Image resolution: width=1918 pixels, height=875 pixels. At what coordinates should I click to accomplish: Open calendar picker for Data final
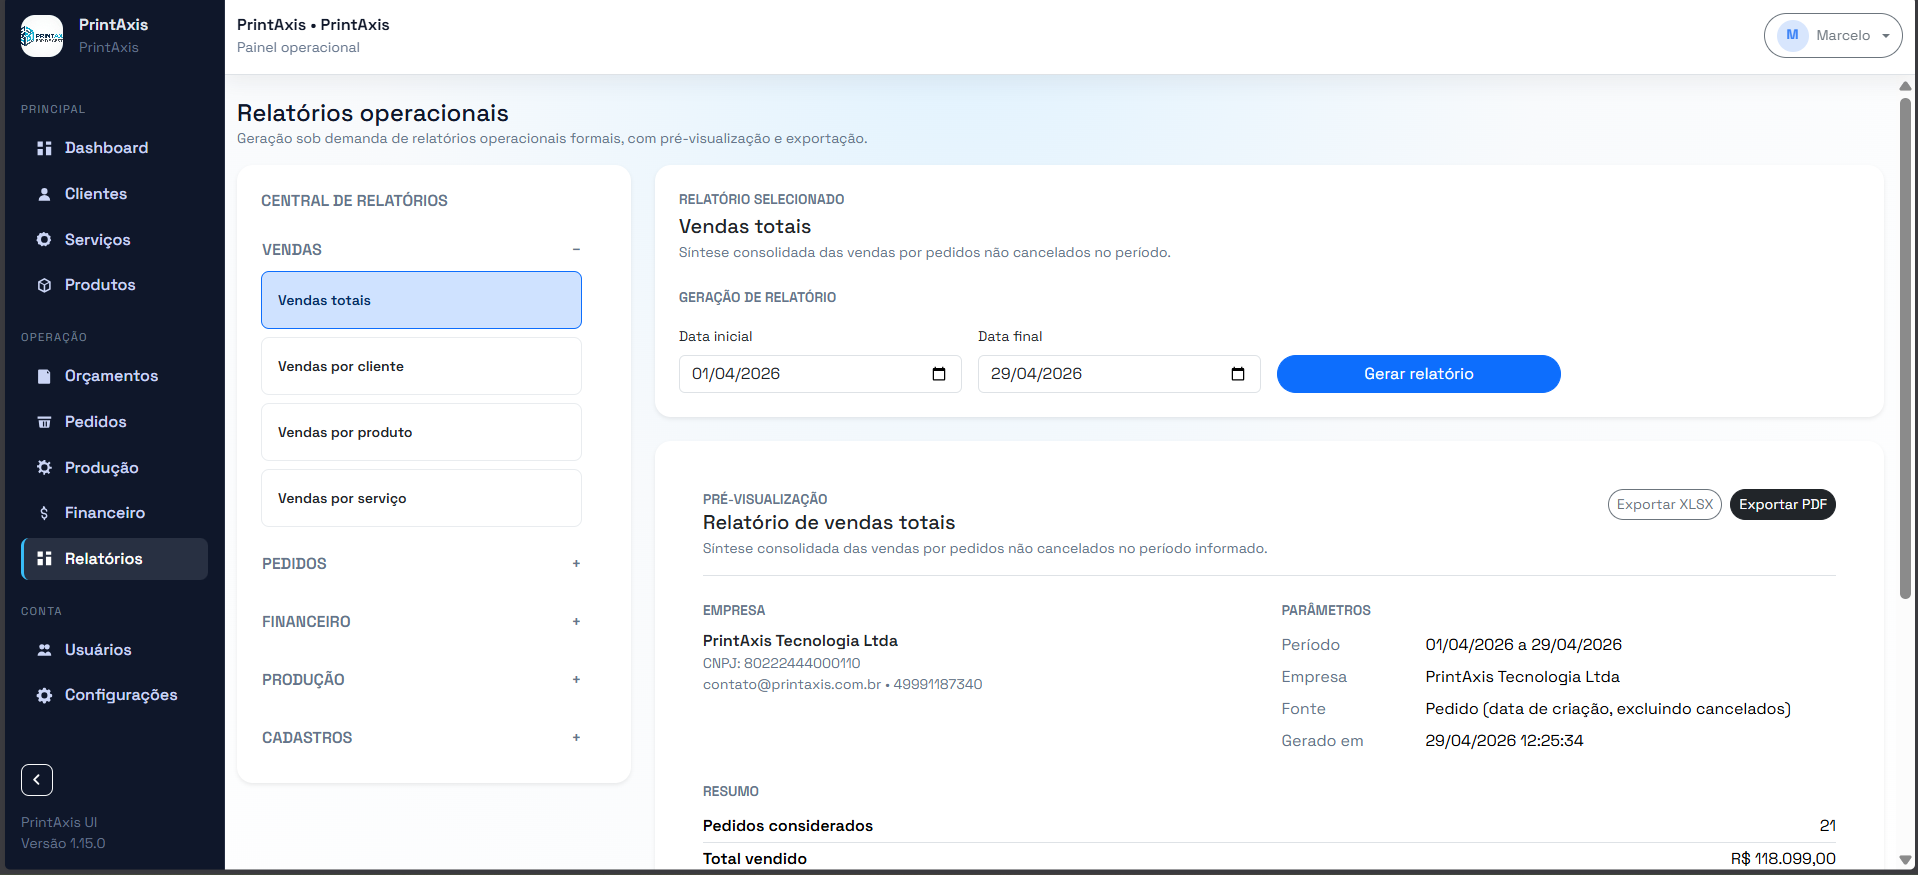[1238, 374]
